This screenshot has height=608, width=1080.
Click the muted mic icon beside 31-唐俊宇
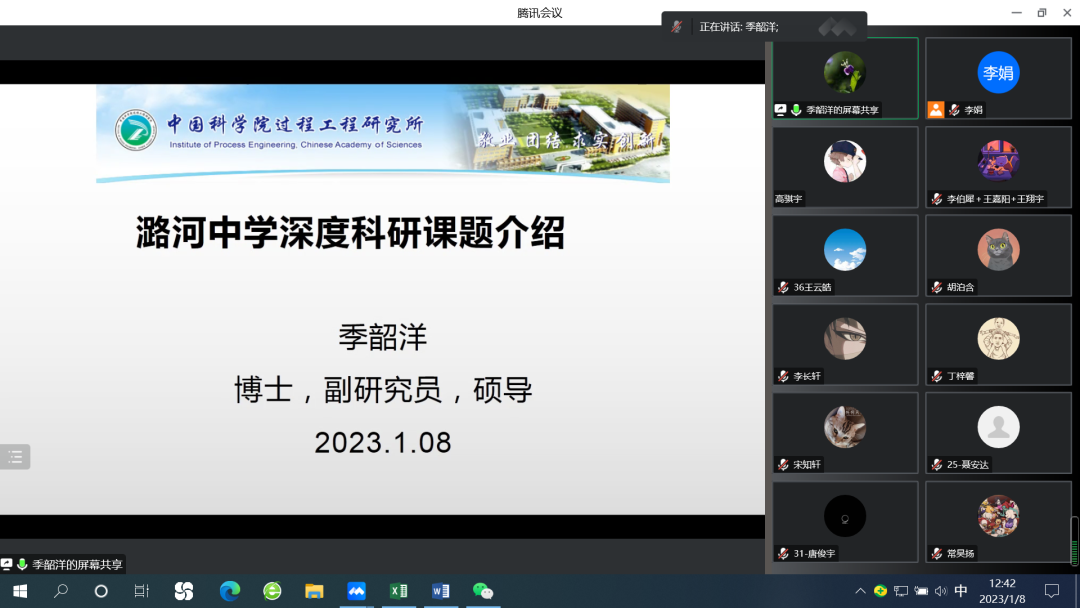783,553
